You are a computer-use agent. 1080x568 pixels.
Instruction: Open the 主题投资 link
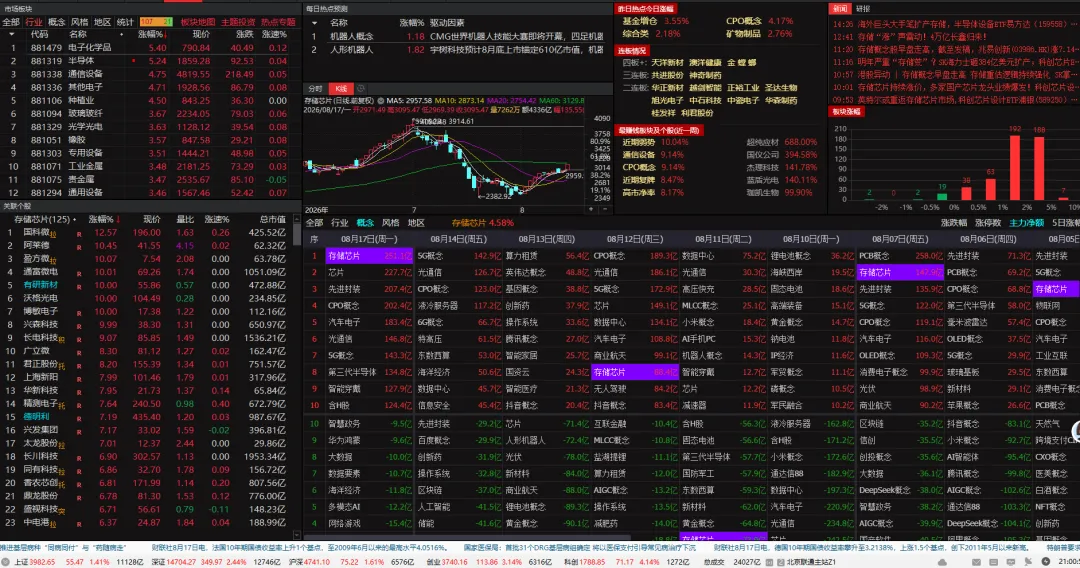[238, 22]
